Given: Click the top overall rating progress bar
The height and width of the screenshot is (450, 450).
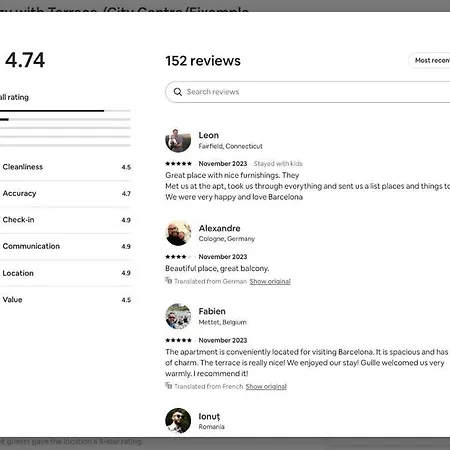Looking at the screenshot, I should pos(65,111).
